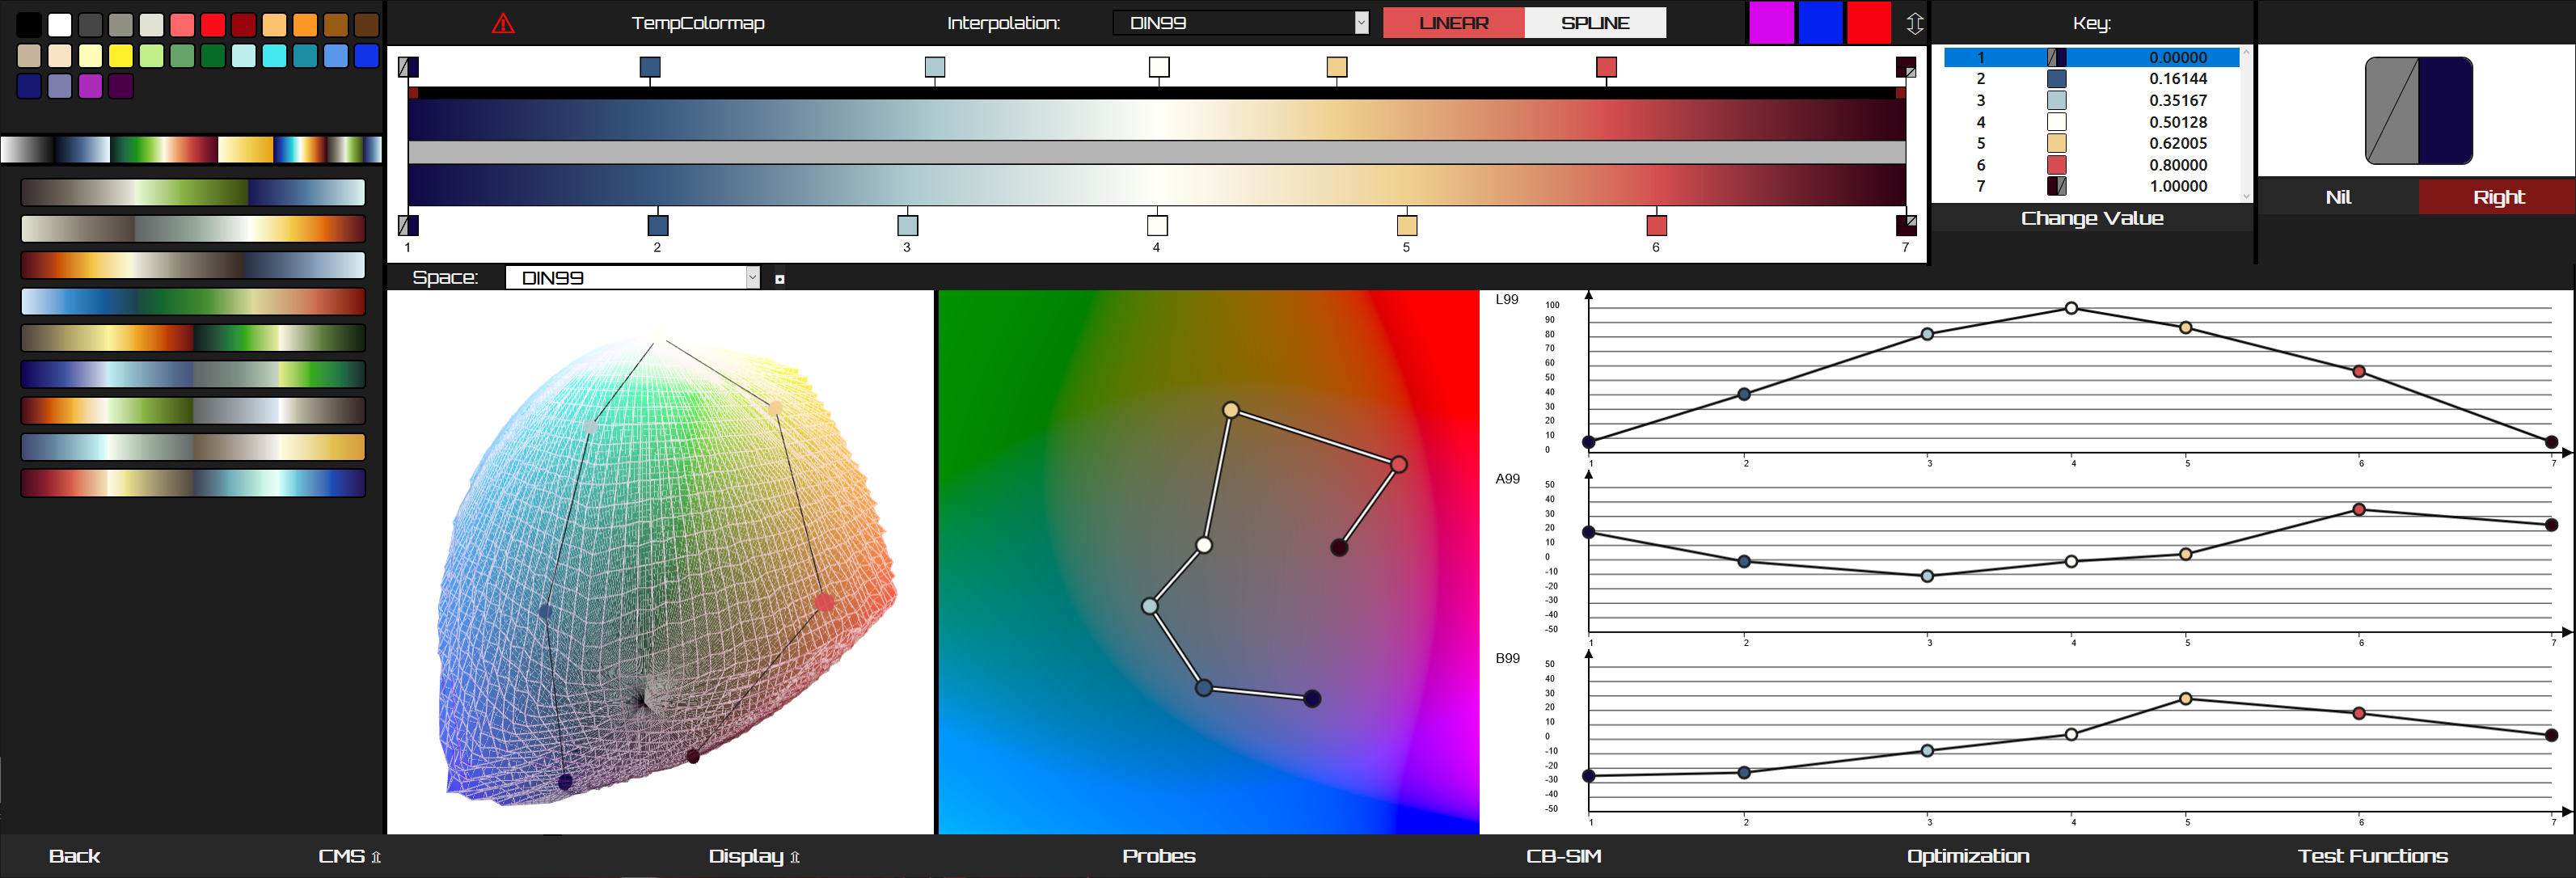Select the black palette swatch
2576x878 pixels.
pos(29,25)
